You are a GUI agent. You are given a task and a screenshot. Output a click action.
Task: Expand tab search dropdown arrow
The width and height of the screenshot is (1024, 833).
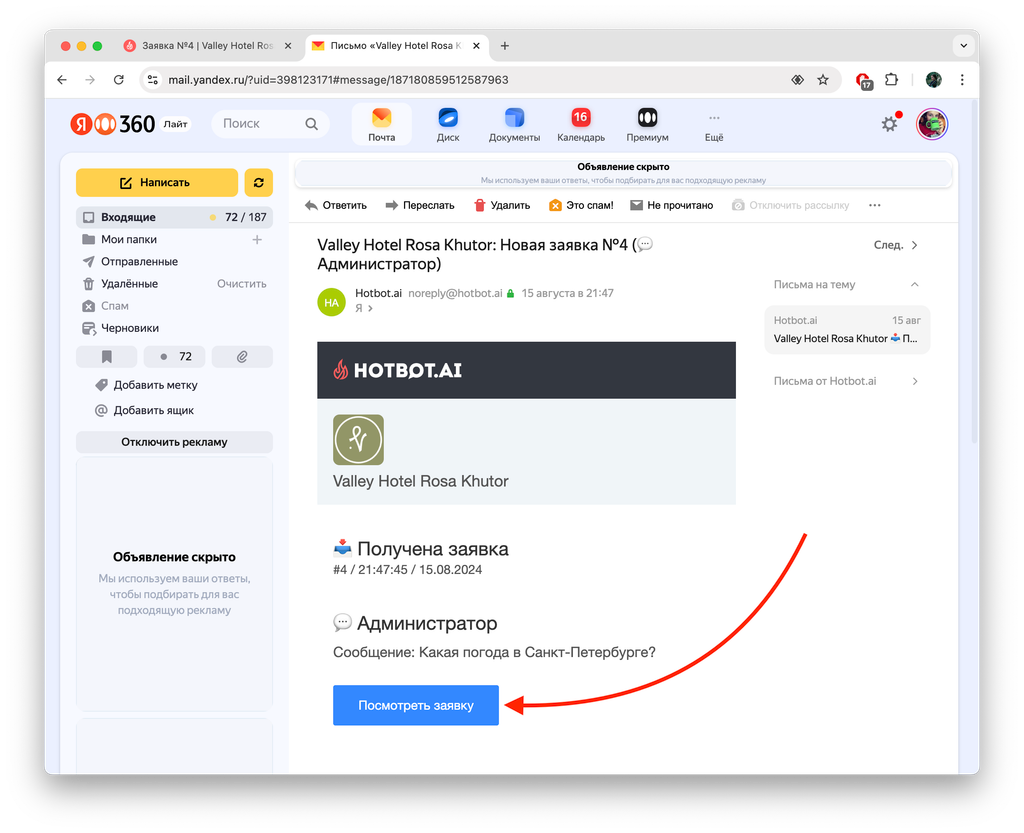(963, 46)
